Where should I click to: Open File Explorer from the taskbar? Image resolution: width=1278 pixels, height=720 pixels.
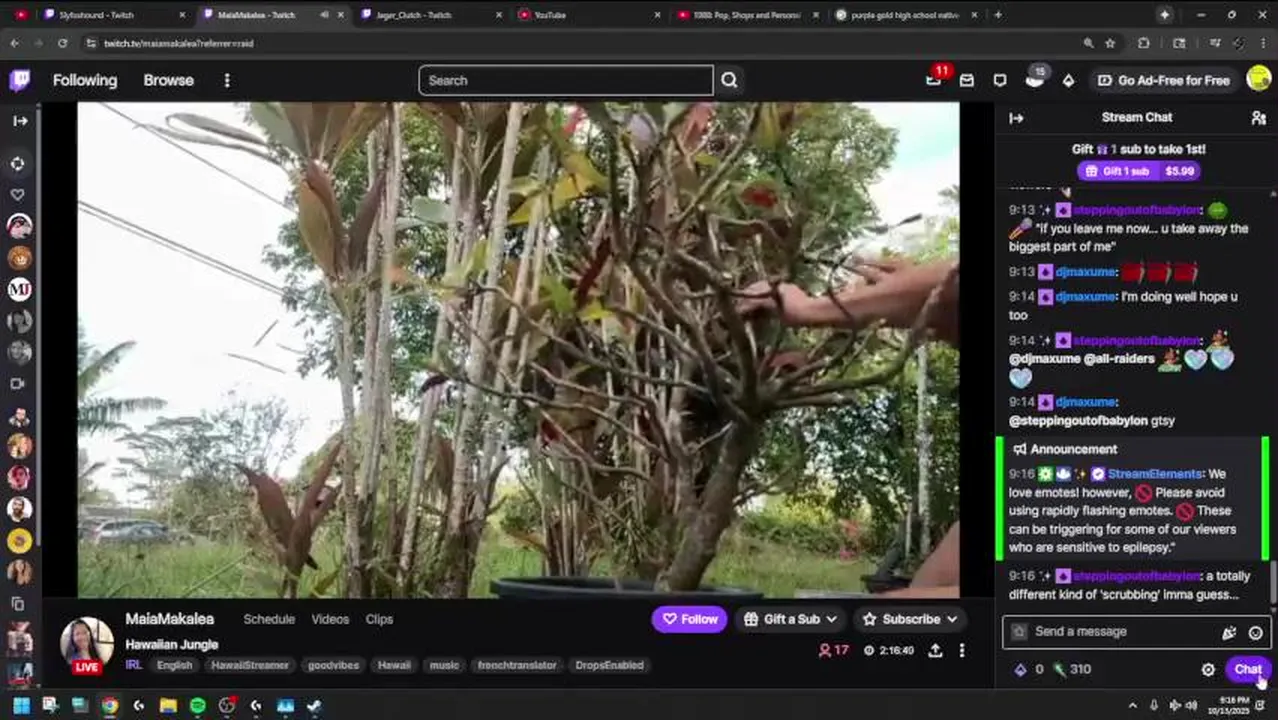tap(168, 706)
